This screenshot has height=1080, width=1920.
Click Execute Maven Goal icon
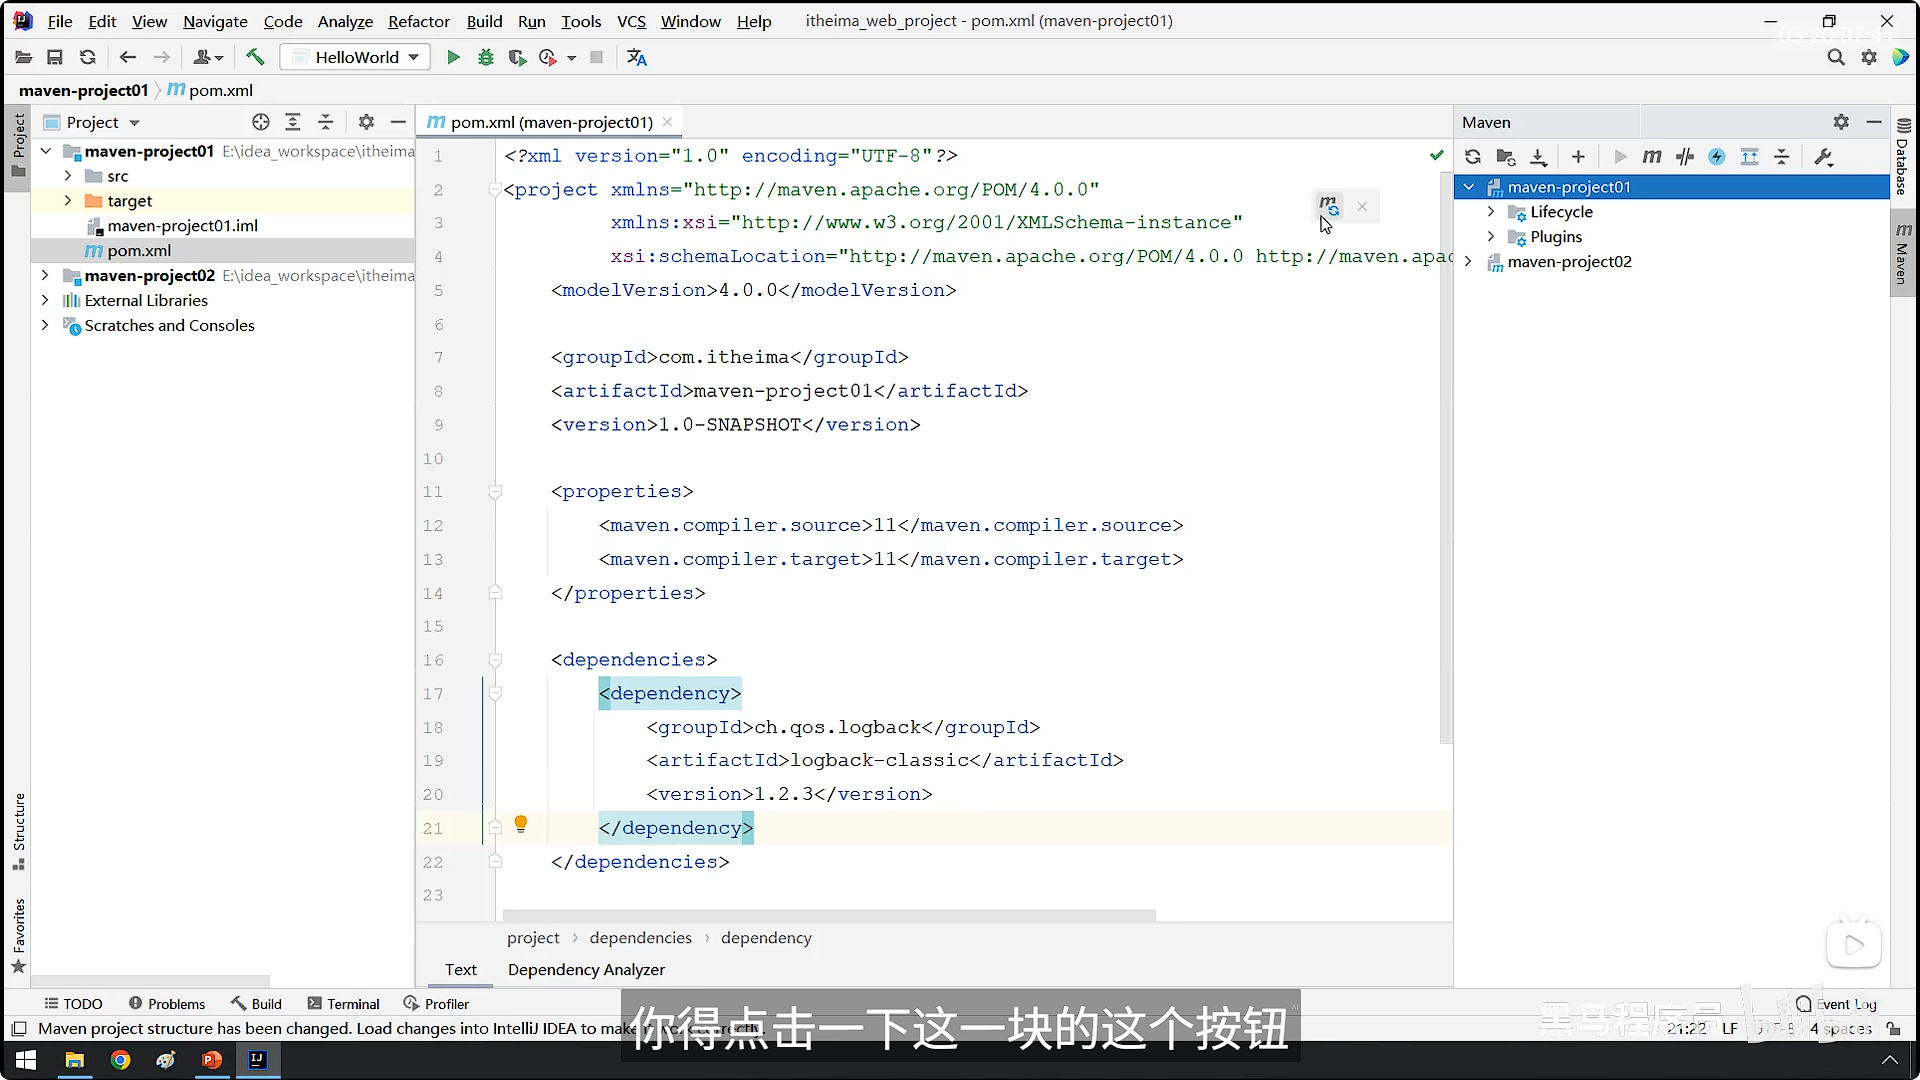pos(1652,157)
